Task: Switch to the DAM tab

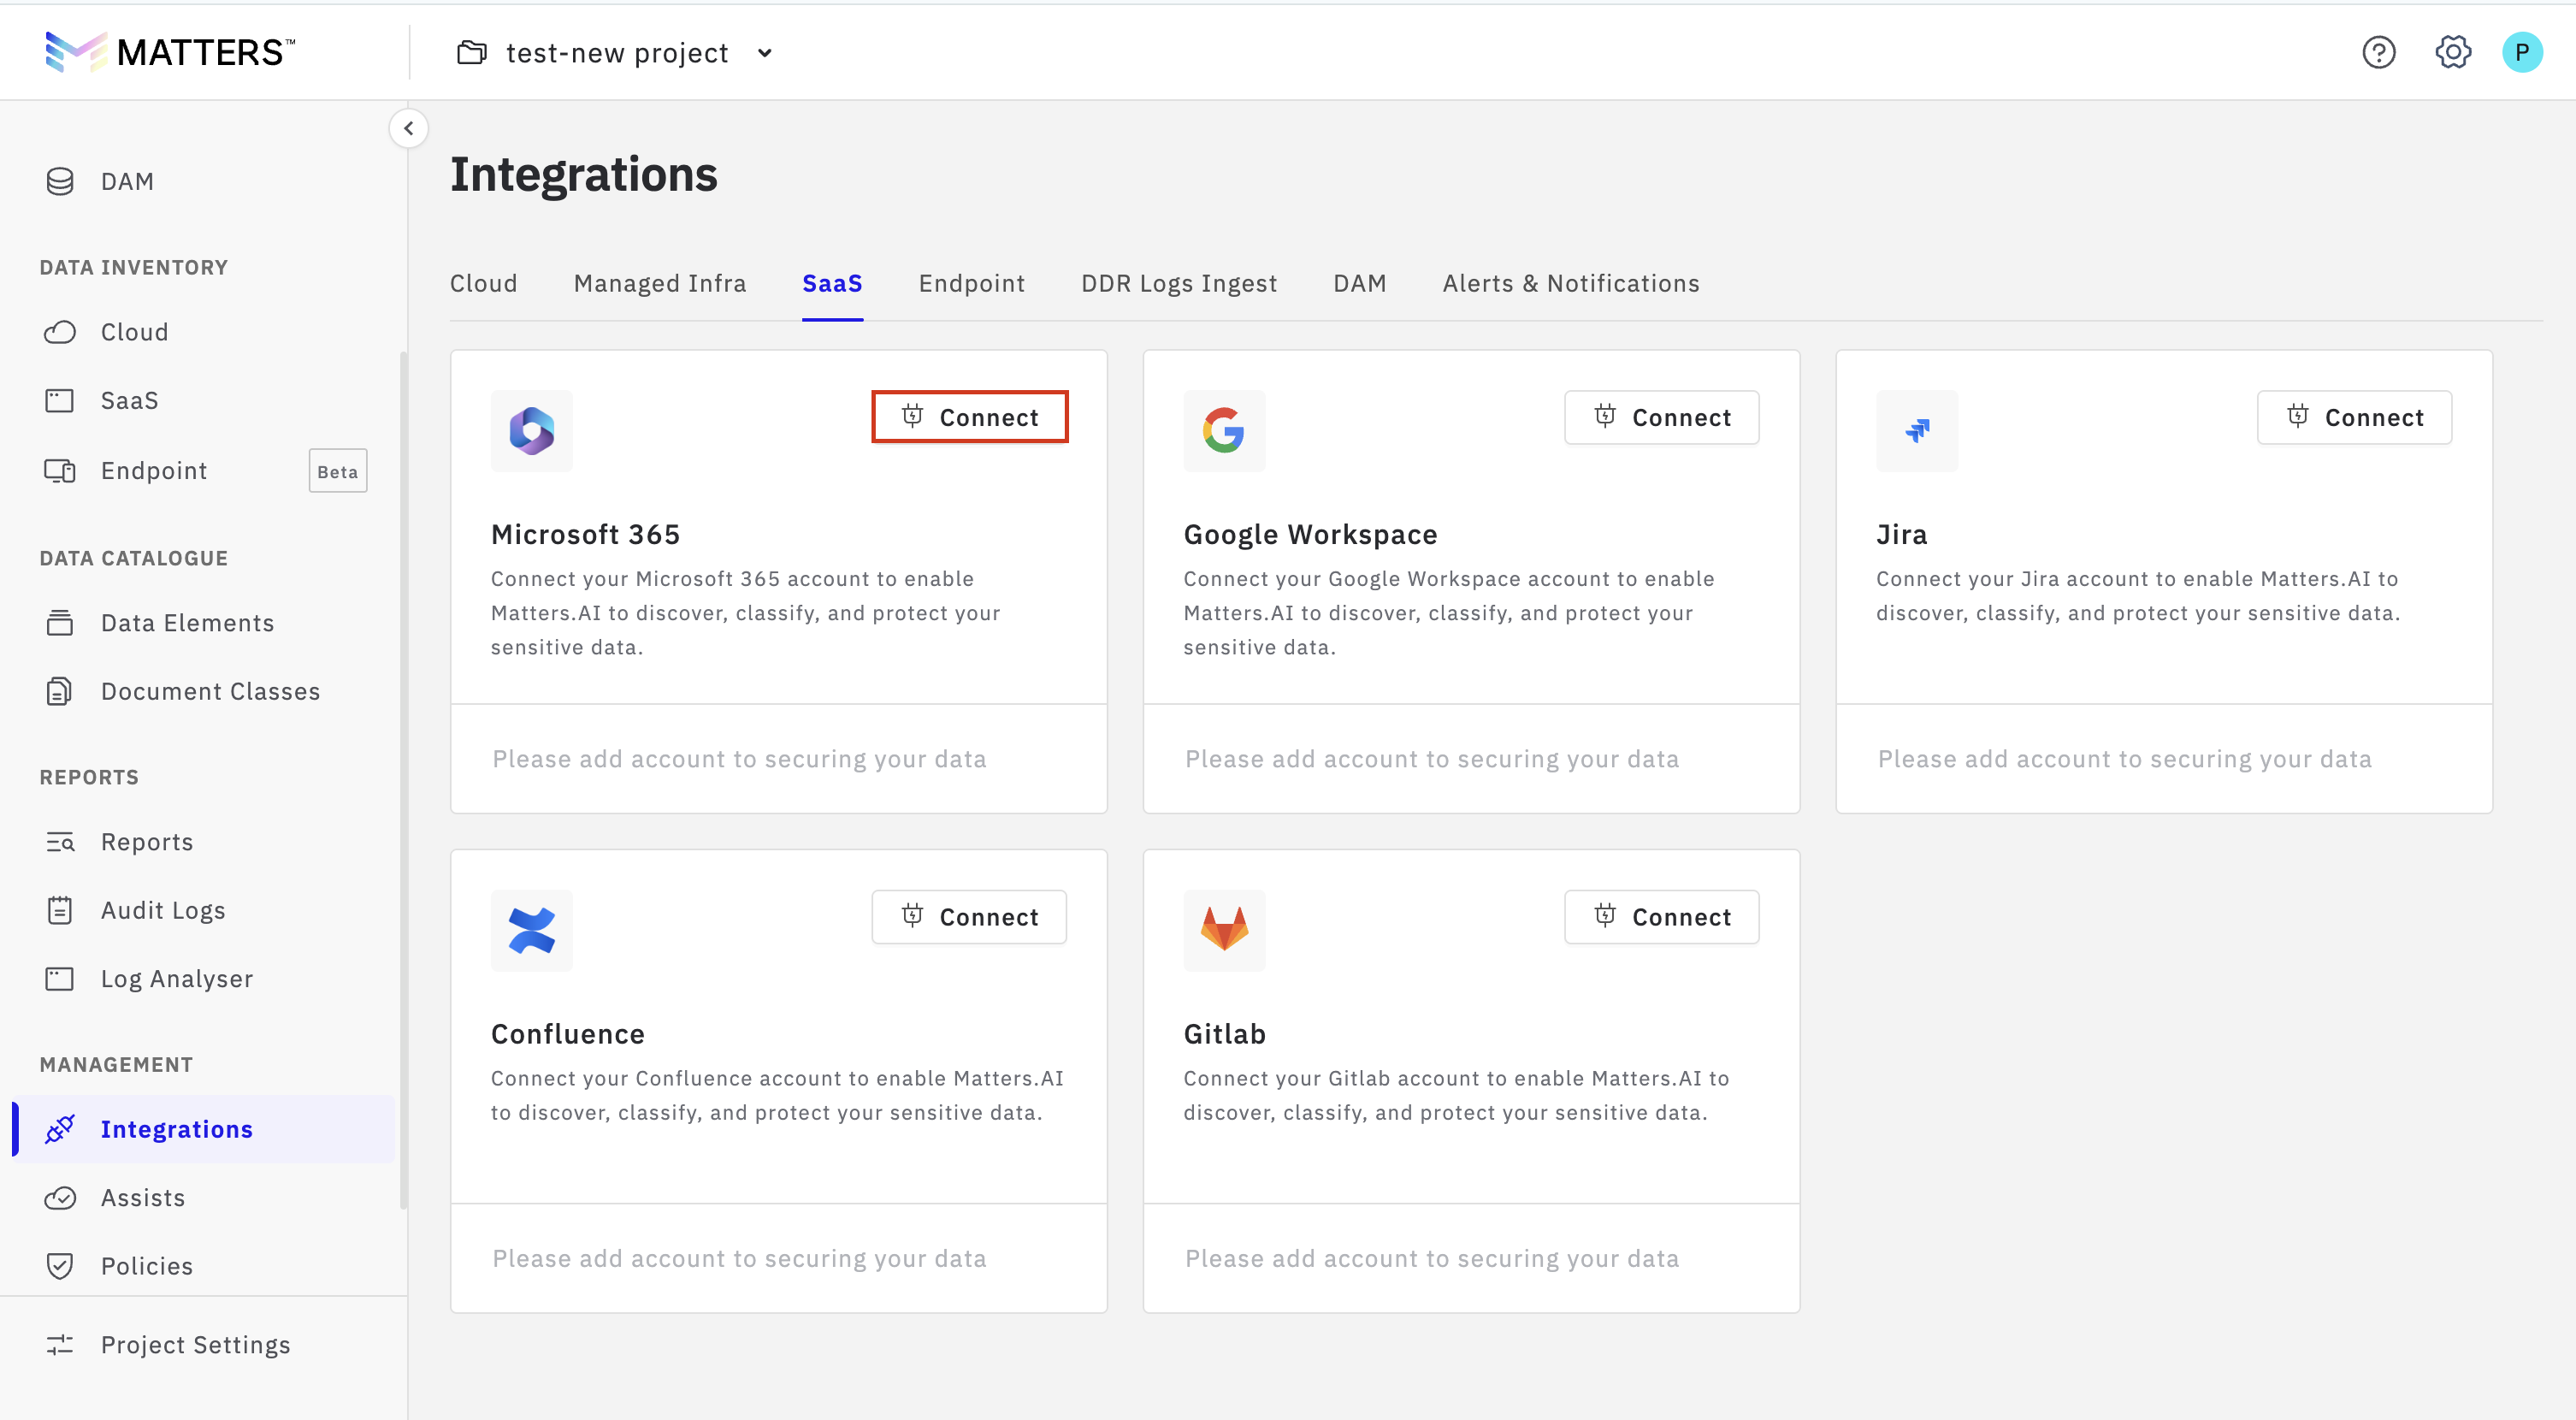Action: [1360, 284]
